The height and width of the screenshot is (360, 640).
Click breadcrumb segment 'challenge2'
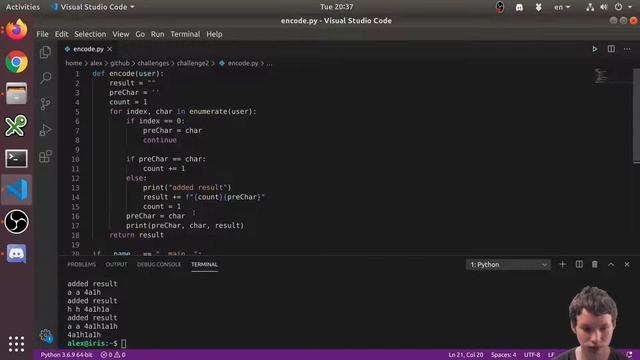(193, 63)
